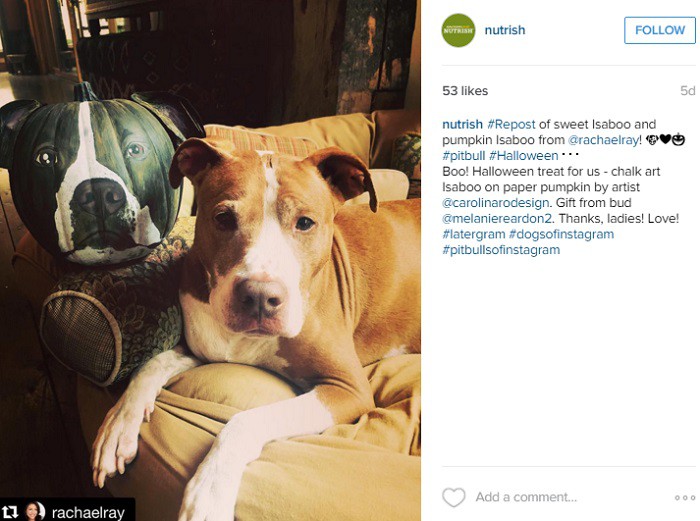Screen dimensions: 700x521
Task: Open the @melaniereardon2 mention
Action: coord(497,218)
